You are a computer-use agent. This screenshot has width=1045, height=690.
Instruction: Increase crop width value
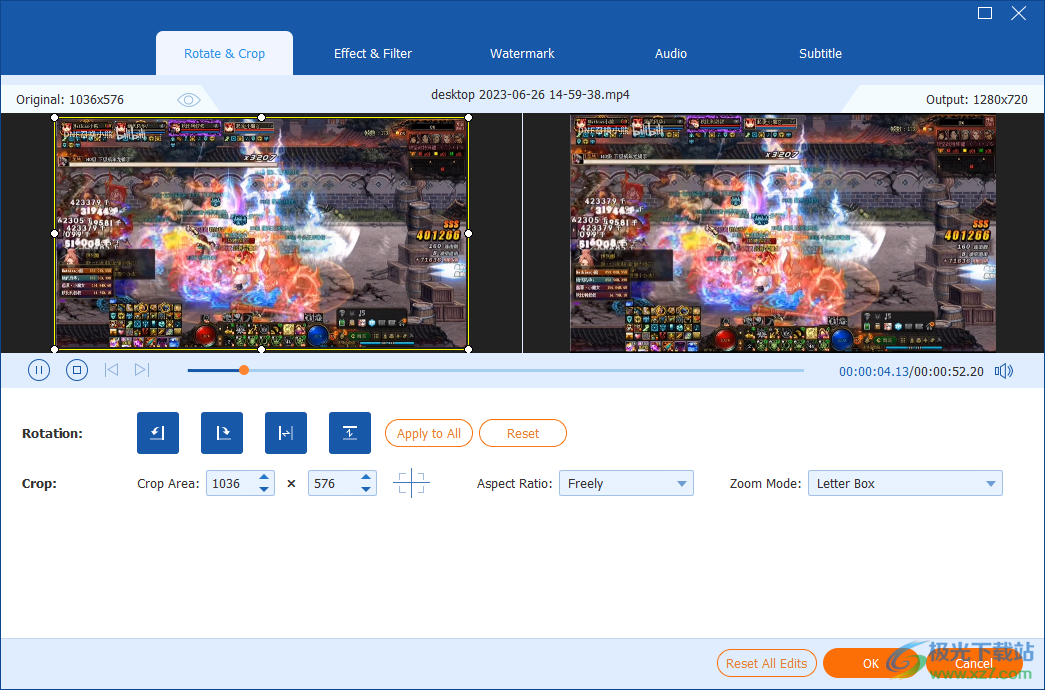[x=264, y=477]
